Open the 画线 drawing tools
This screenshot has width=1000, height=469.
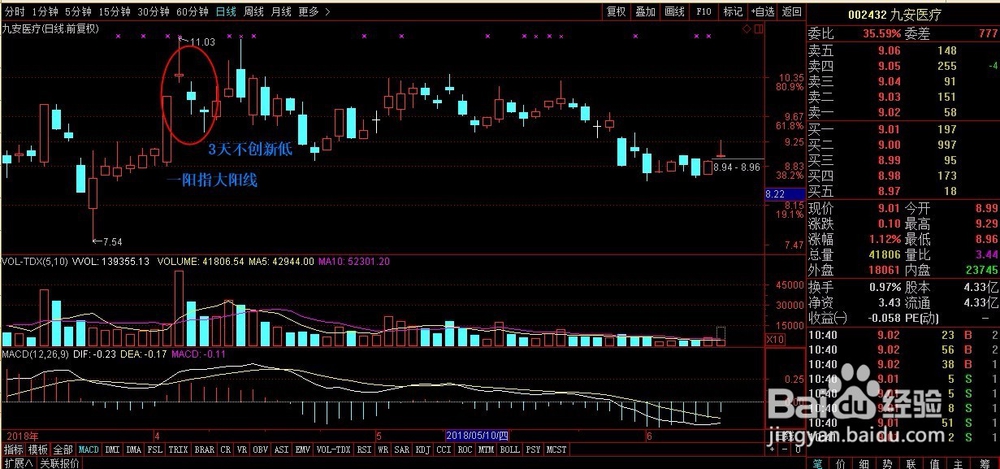coord(675,11)
